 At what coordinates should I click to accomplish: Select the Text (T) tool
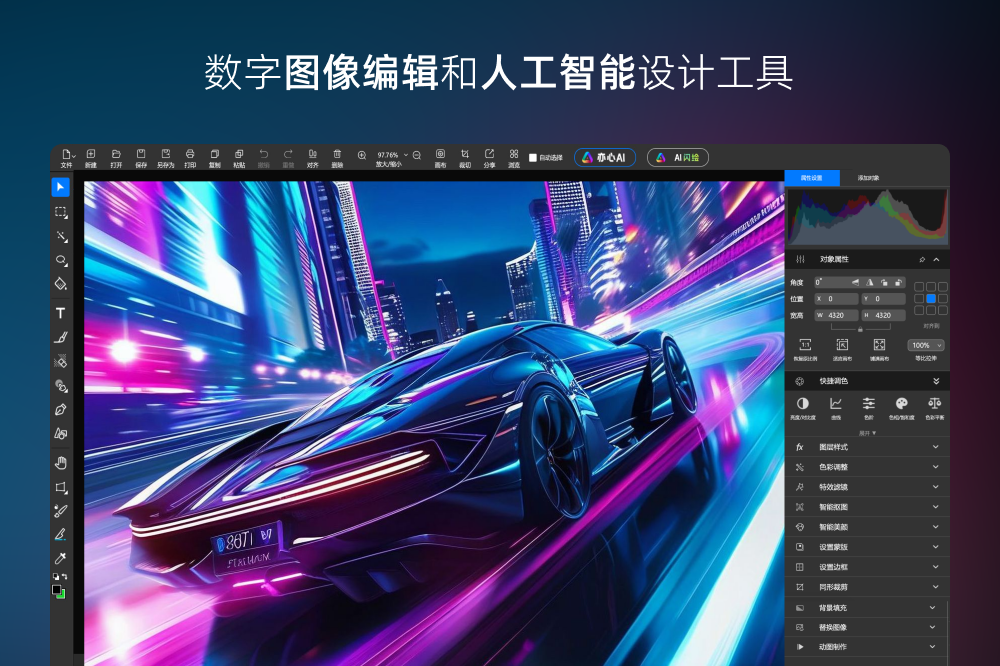click(60, 313)
